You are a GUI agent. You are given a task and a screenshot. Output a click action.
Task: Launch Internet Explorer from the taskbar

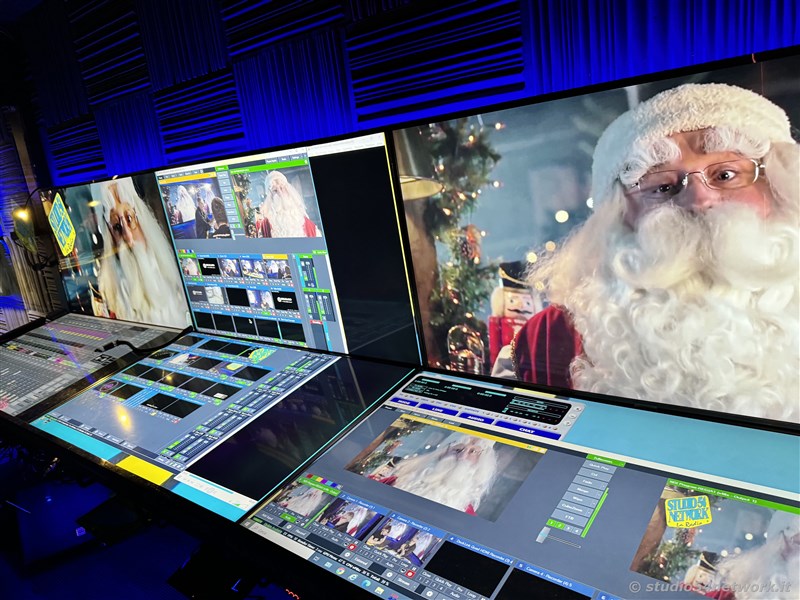pos(353,577)
